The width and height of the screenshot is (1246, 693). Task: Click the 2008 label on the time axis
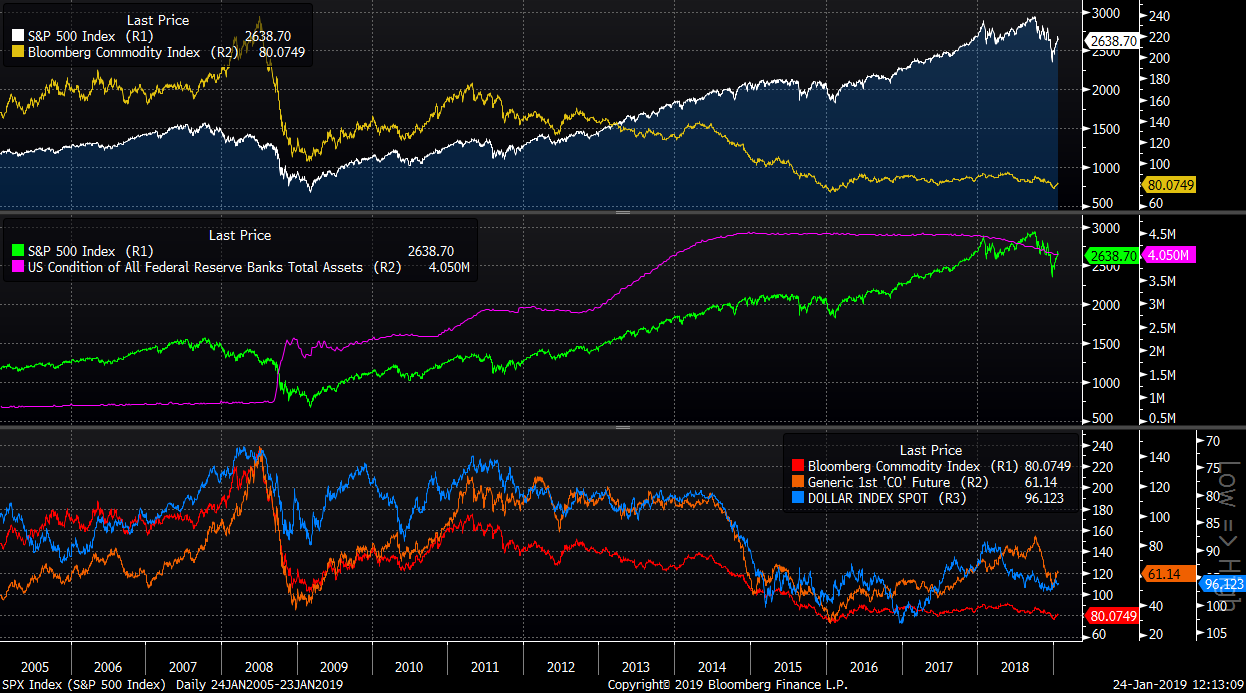tap(258, 666)
